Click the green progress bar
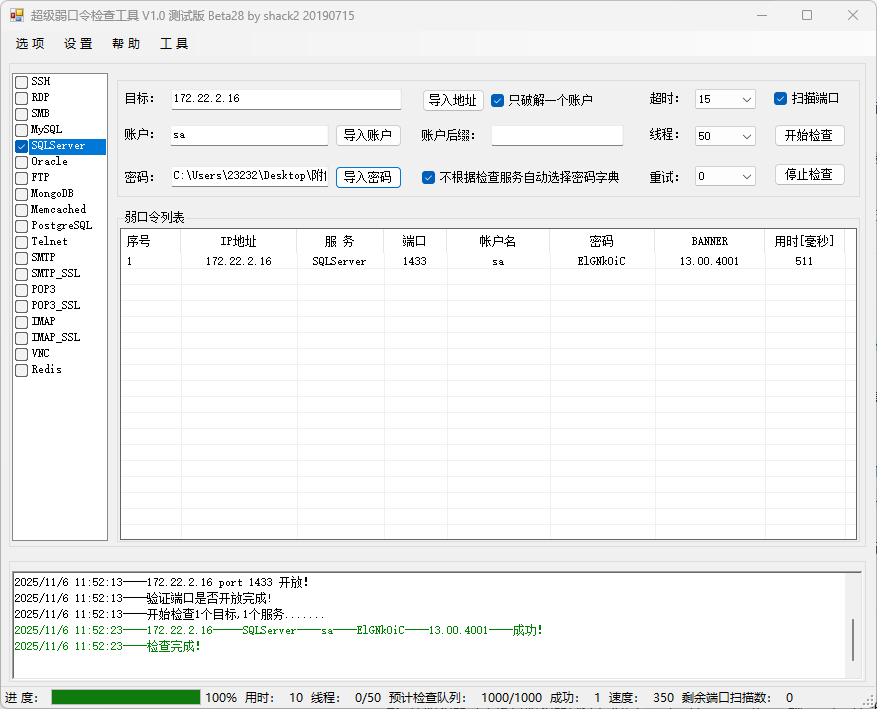Viewport: 877px width, 709px height. coord(126,697)
